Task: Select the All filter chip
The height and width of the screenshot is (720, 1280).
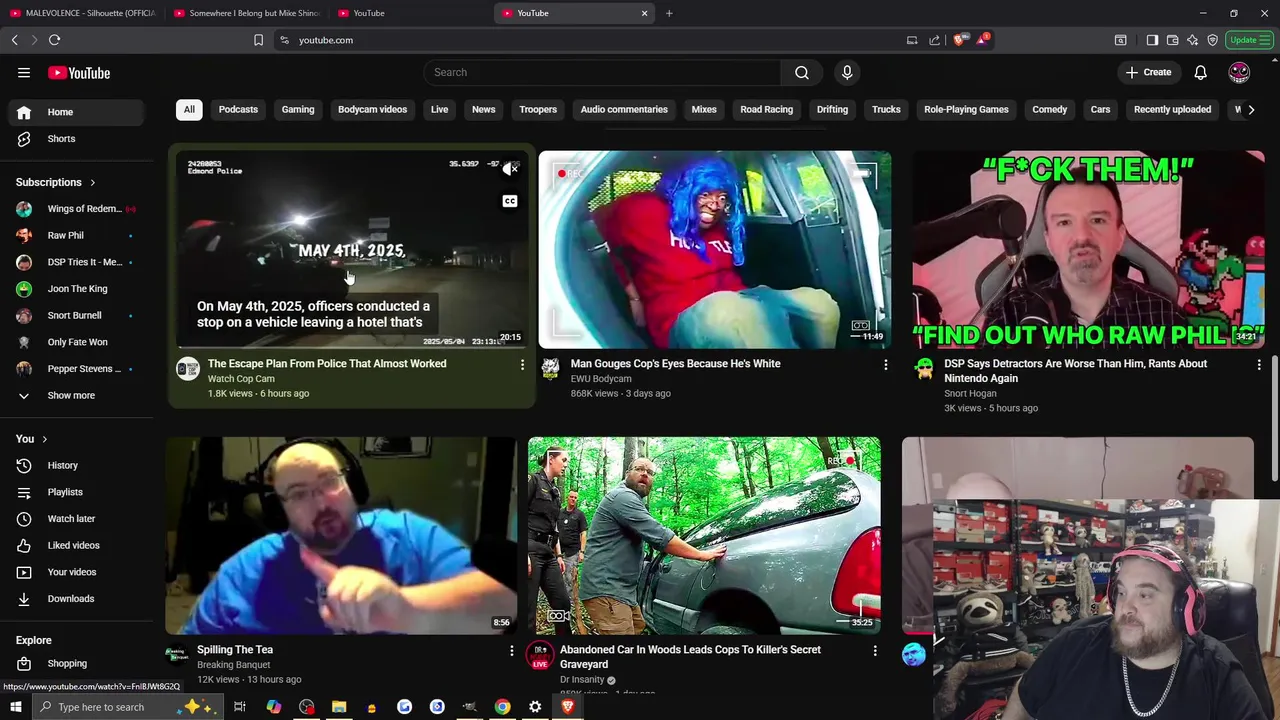Action: tap(189, 109)
